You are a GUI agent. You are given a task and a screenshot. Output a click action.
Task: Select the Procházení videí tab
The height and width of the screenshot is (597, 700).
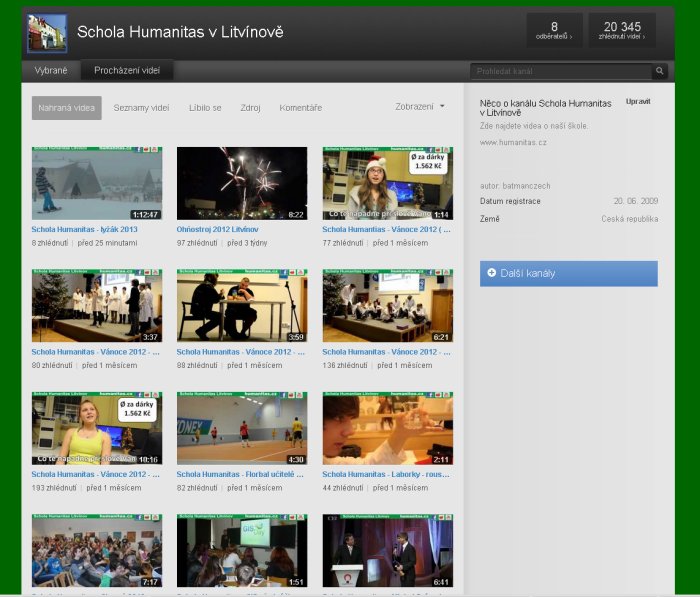[x=127, y=71]
